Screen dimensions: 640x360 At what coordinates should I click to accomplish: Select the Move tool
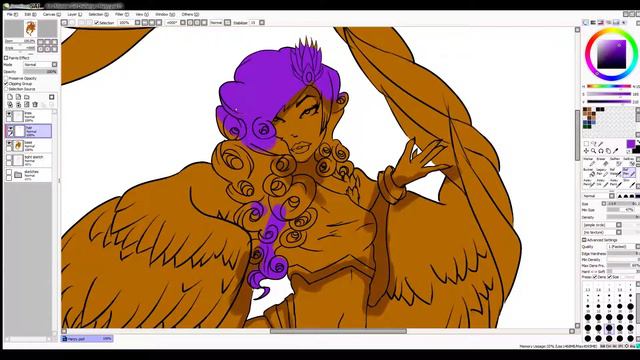(586, 151)
